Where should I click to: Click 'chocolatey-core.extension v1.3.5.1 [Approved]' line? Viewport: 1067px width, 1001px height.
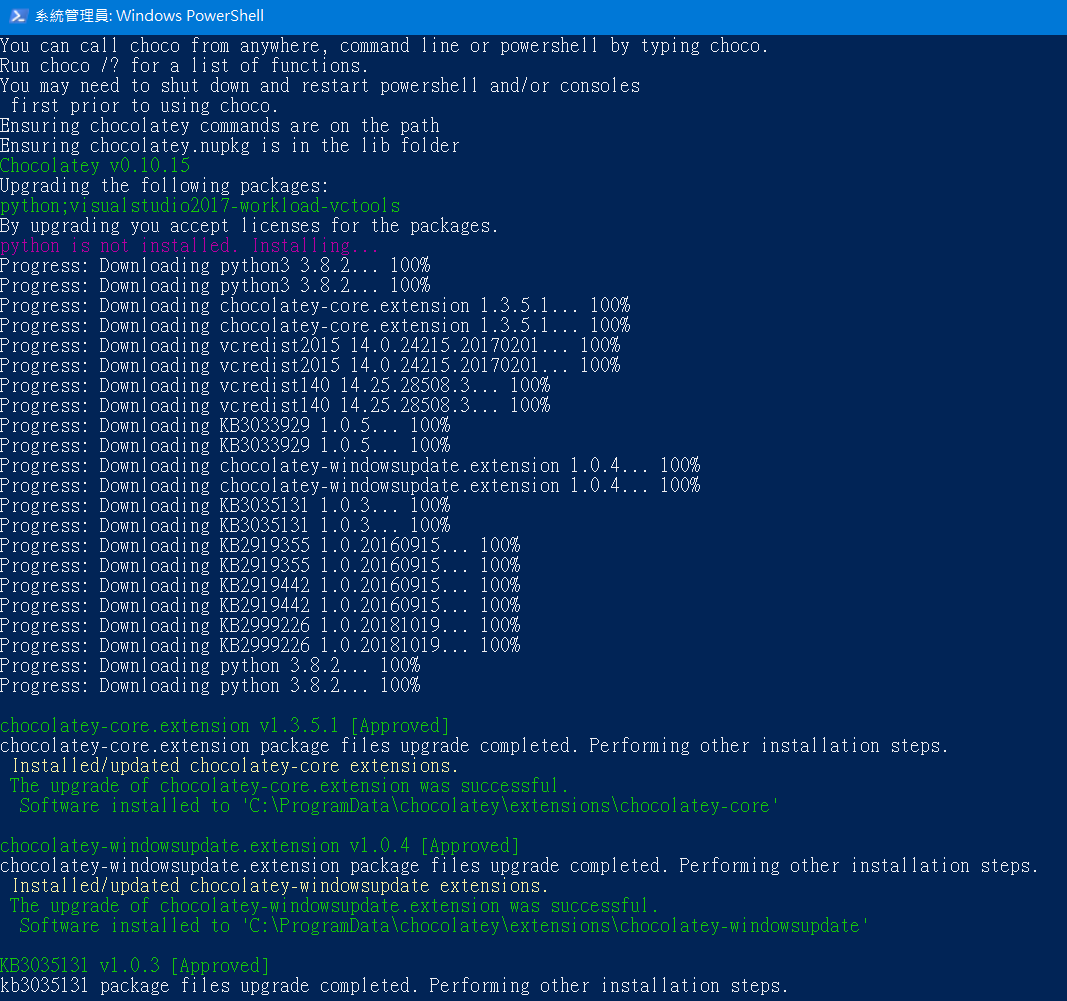click(225, 726)
